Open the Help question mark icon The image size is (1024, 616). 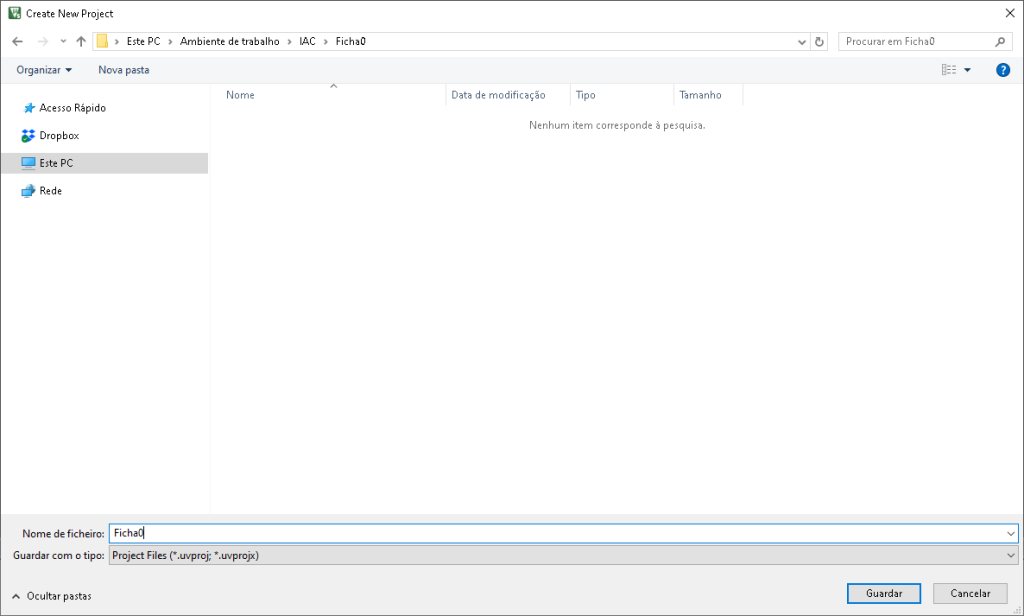[1003, 70]
